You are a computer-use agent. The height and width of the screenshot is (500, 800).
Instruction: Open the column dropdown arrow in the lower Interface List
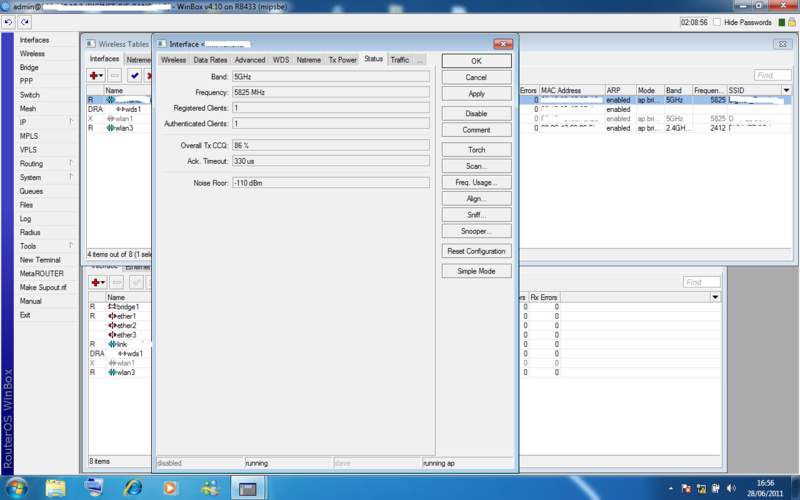tap(715, 297)
